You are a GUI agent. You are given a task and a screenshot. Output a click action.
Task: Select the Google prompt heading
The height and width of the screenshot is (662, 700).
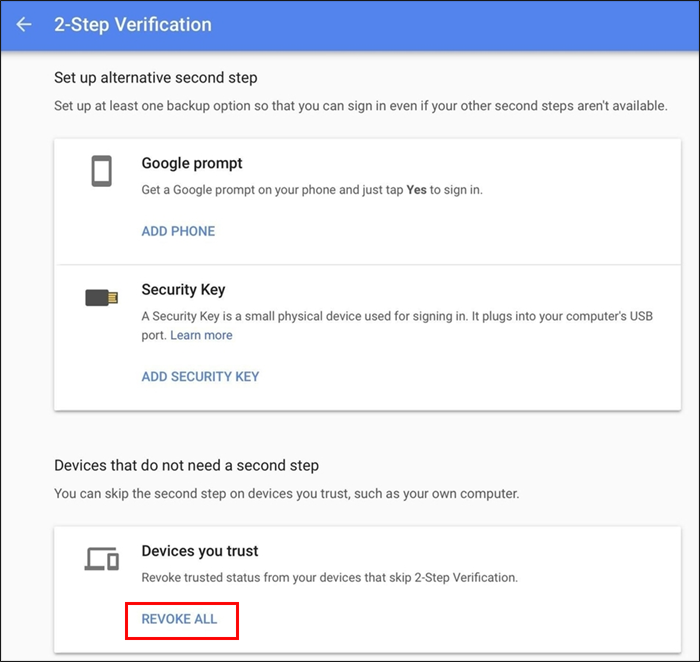(x=192, y=163)
